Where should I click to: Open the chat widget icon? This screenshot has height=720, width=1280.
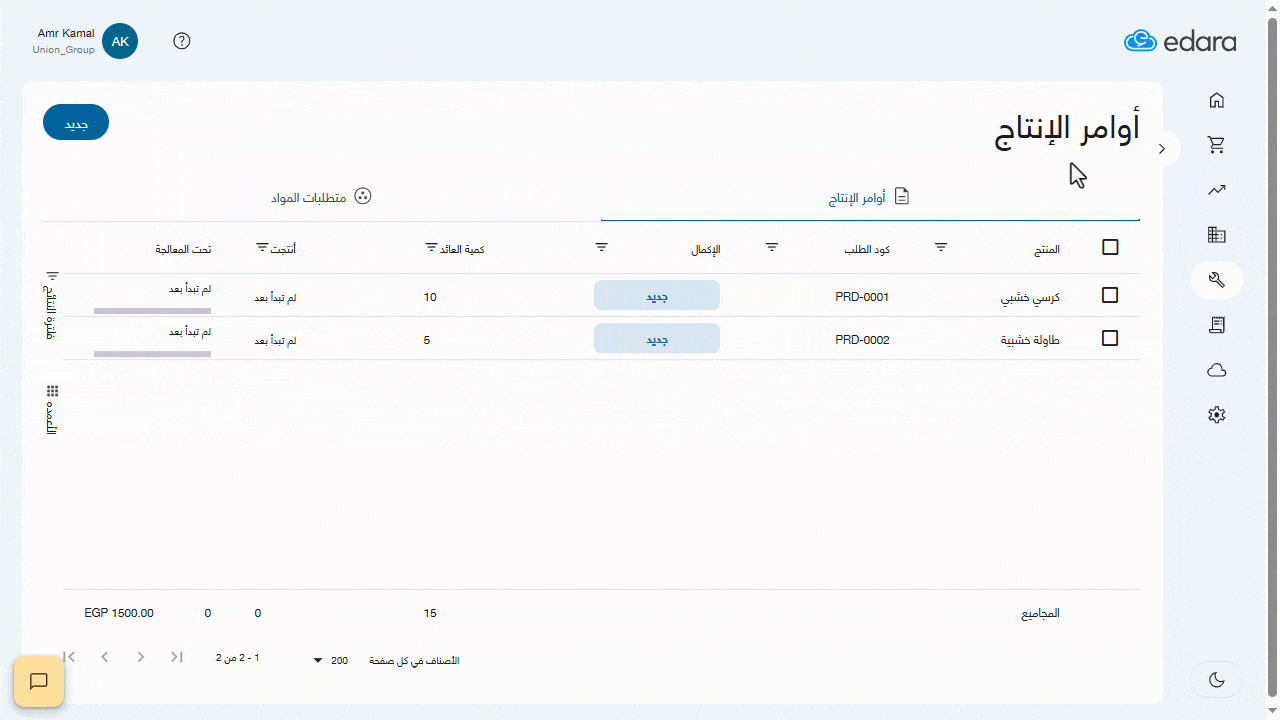tap(39, 681)
